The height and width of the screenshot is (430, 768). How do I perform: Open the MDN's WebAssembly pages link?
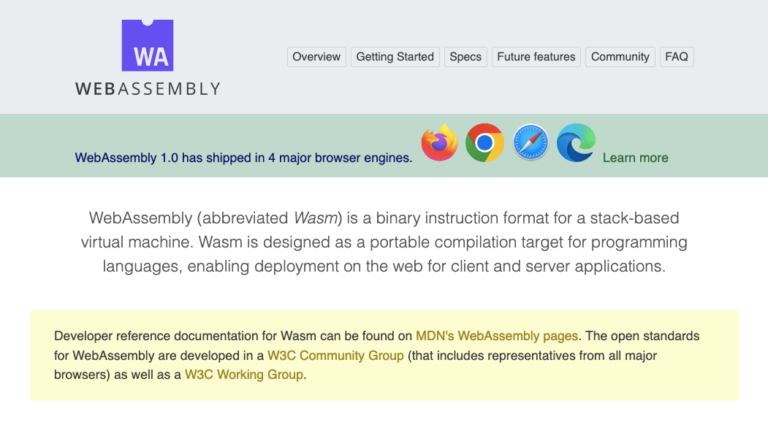499,336
